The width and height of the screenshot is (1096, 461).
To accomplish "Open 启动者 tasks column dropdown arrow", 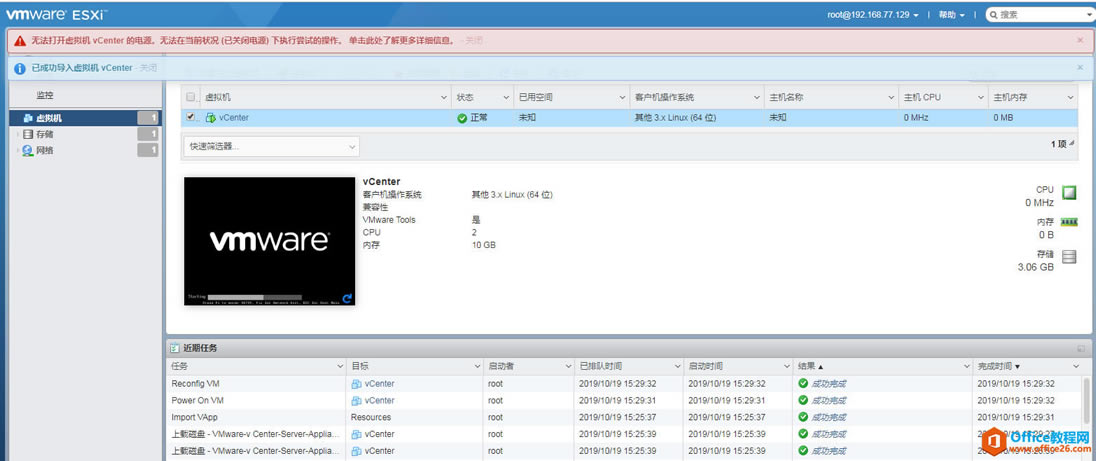I will coord(568,367).
